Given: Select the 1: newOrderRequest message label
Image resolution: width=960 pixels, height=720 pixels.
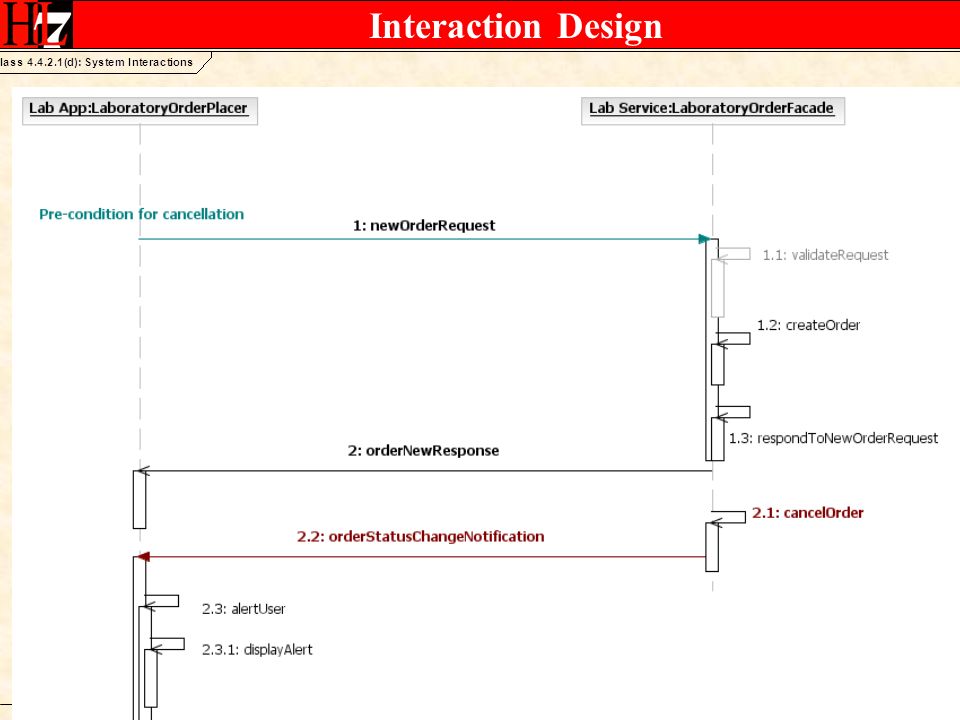Looking at the screenshot, I should [x=424, y=225].
